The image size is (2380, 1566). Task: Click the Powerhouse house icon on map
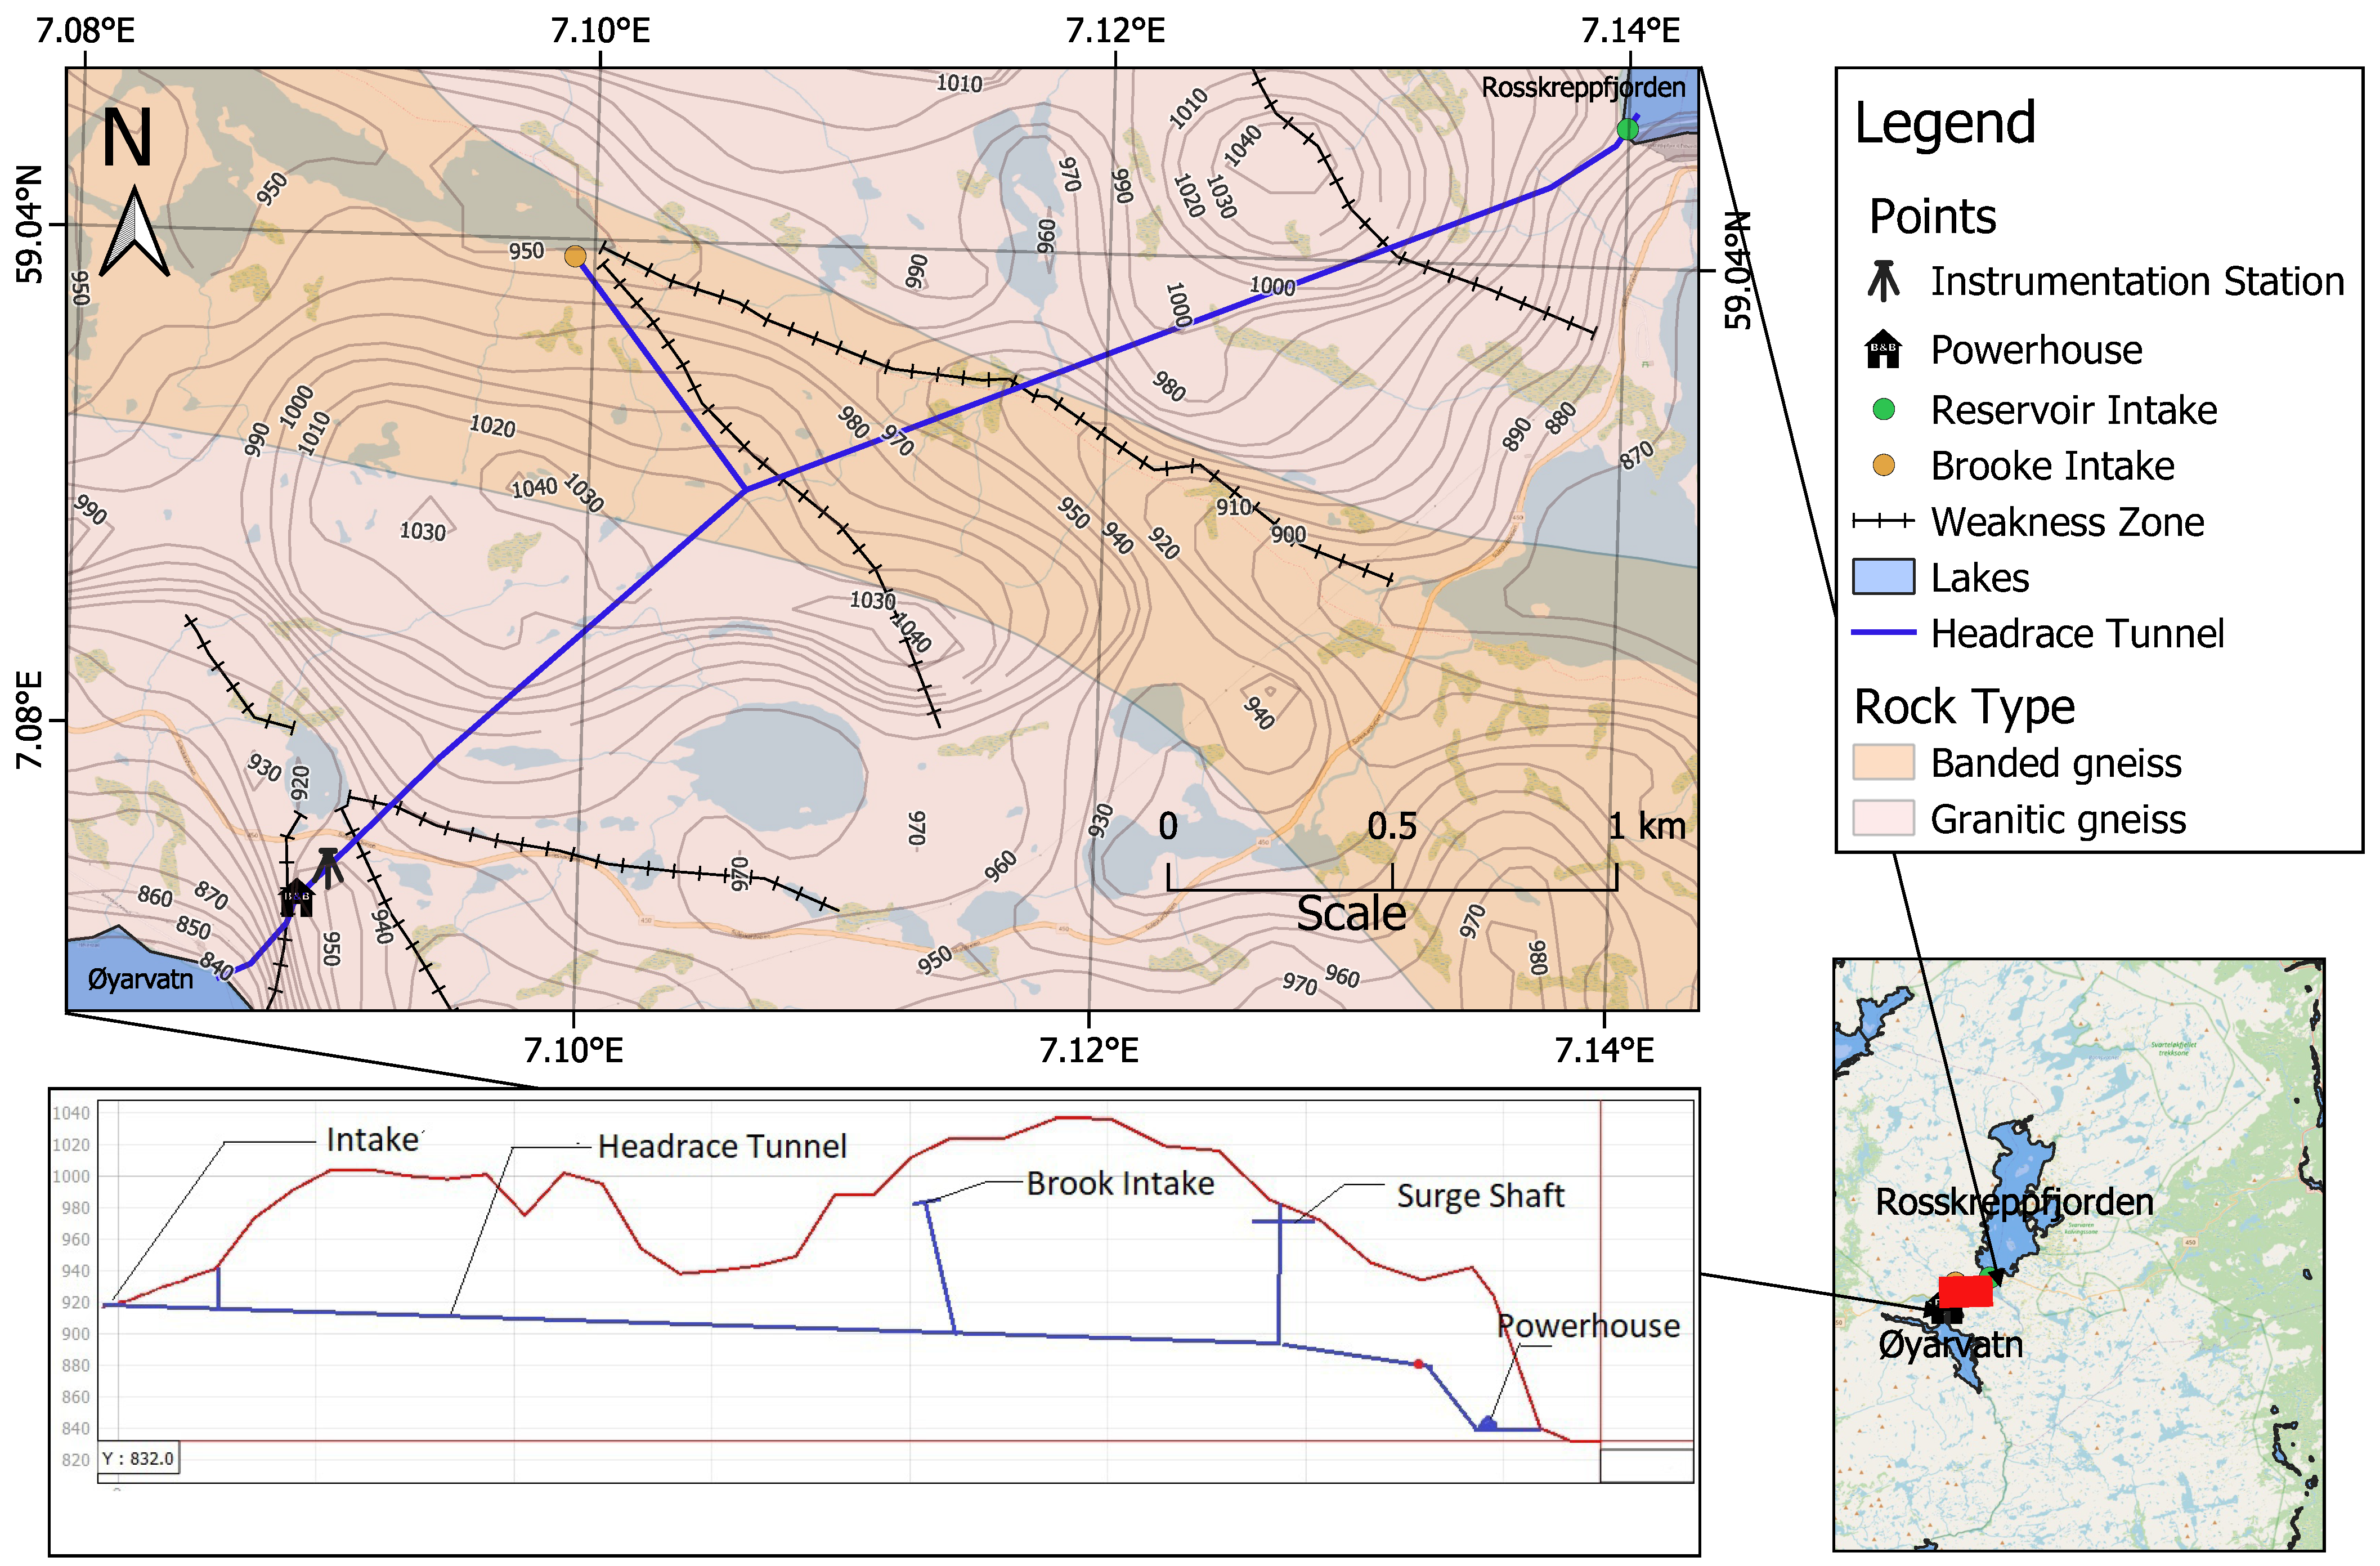pyautogui.click(x=296, y=898)
